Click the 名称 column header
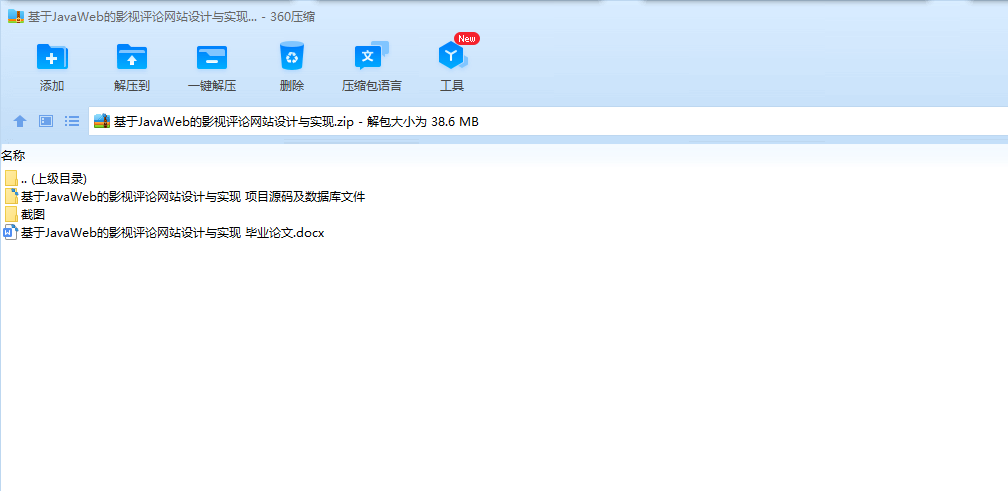The height and width of the screenshot is (491, 1008). 13,155
